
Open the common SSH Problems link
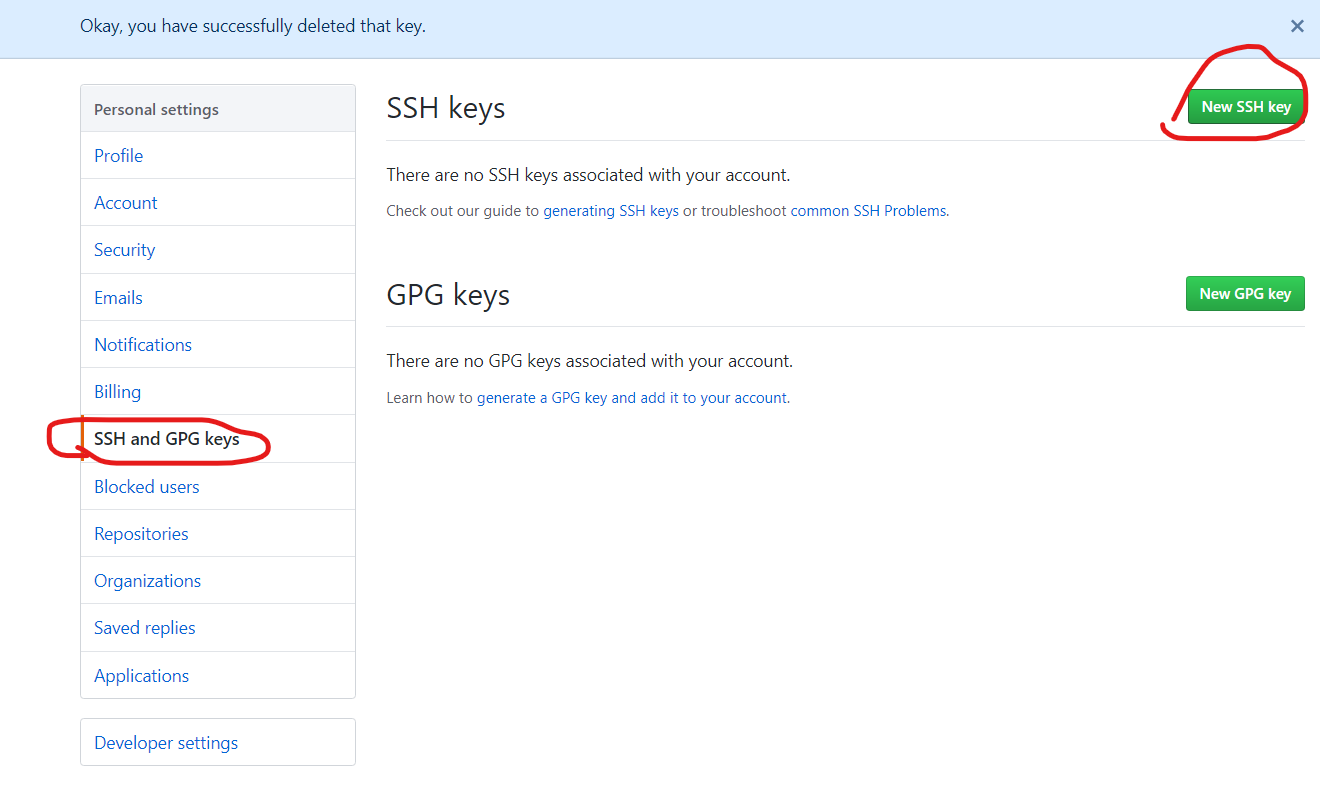[868, 211]
